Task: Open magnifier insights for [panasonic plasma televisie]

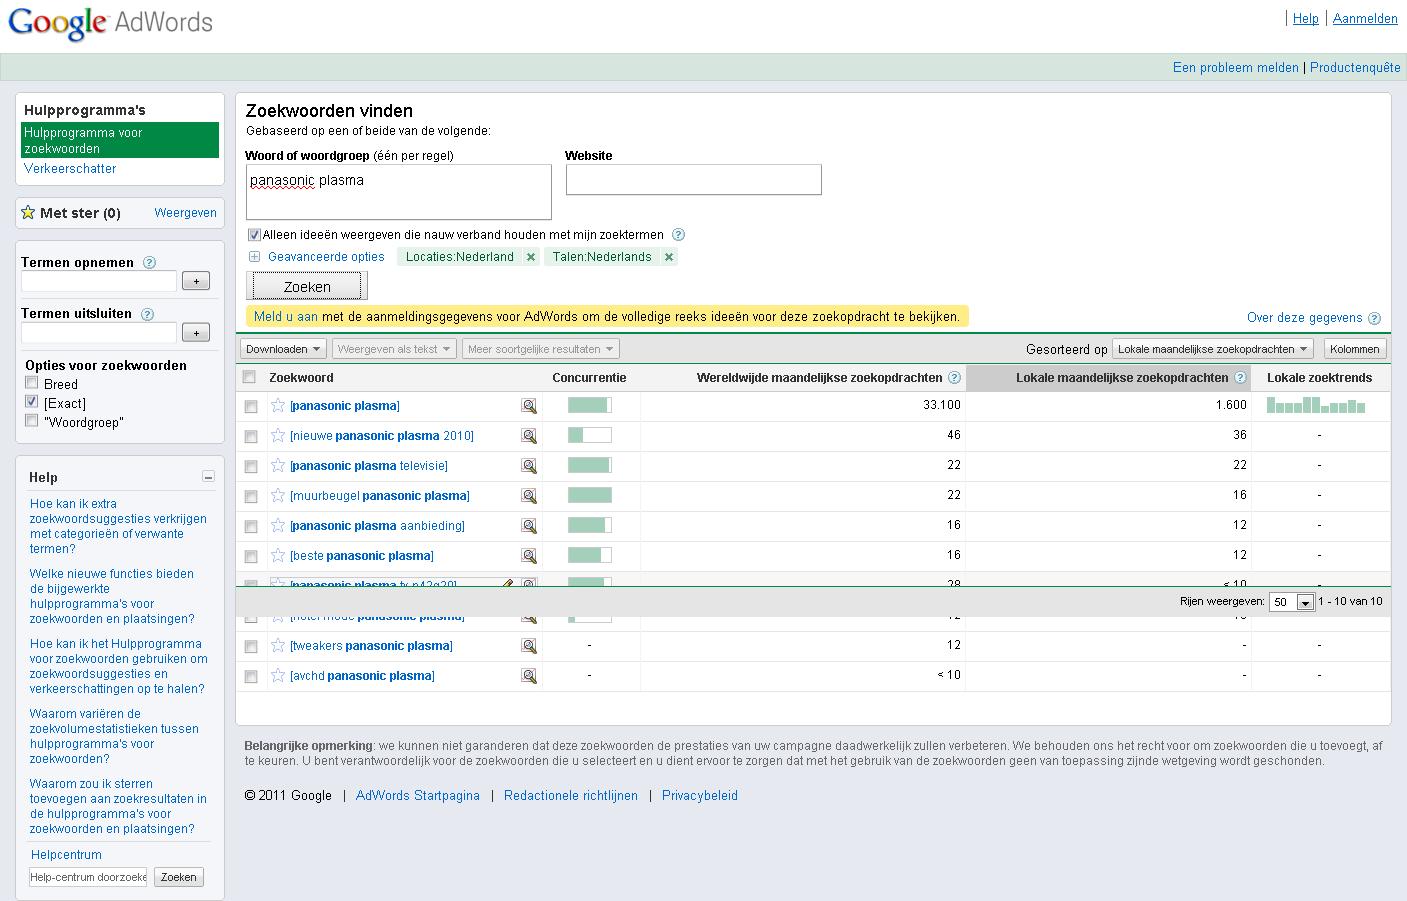Action: [x=529, y=466]
